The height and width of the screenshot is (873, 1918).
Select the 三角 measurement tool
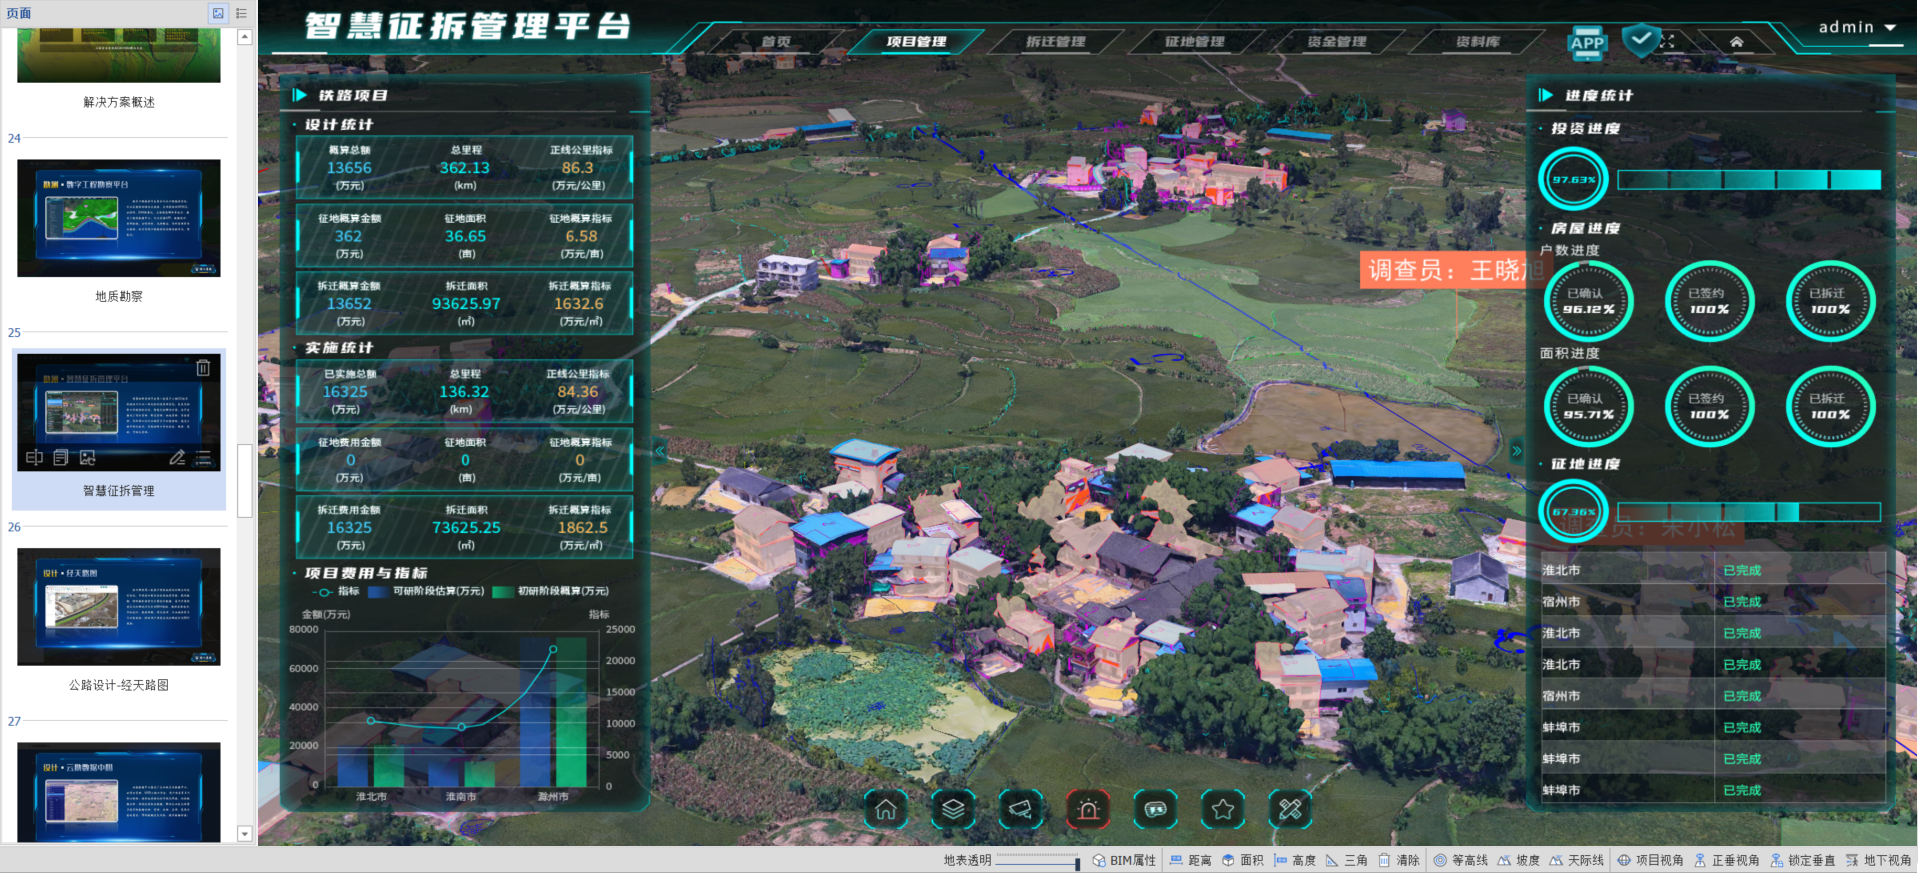(x=1347, y=860)
